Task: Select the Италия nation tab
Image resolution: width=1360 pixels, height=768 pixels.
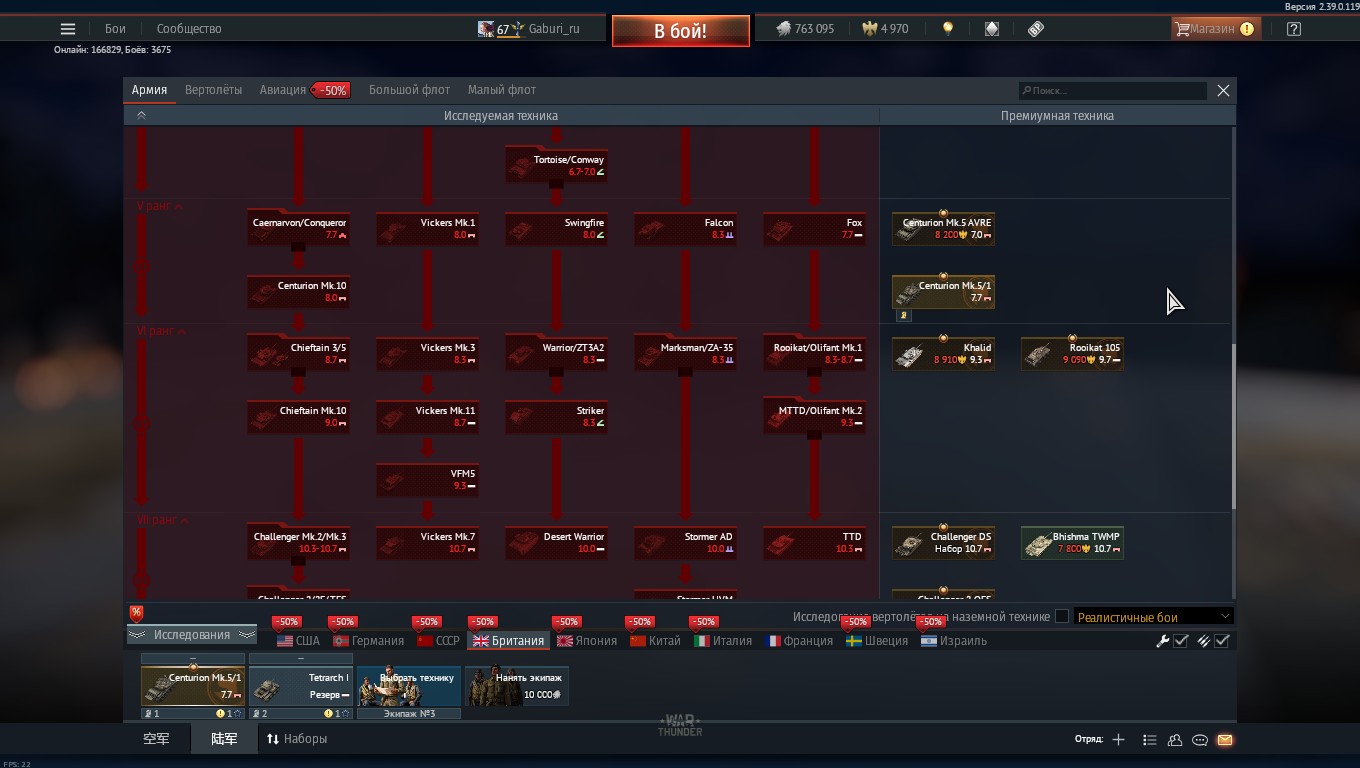Action: (x=723, y=641)
